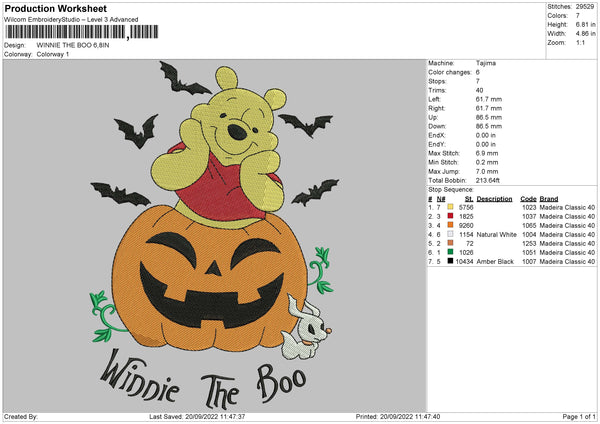Click the green swatch for code 1051
This screenshot has height=424, width=600.
(x=450, y=252)
